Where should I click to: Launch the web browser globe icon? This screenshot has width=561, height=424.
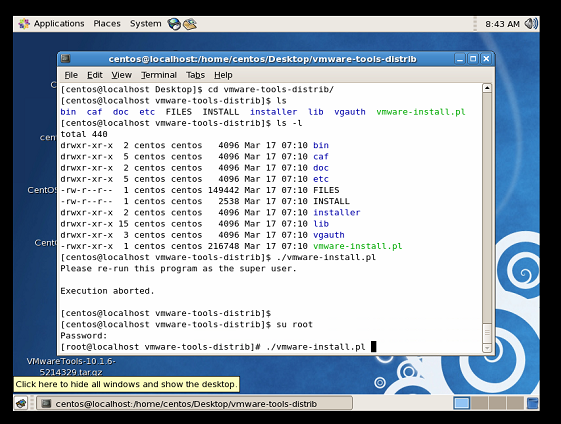pyautogui.click(x=174, y=24)
